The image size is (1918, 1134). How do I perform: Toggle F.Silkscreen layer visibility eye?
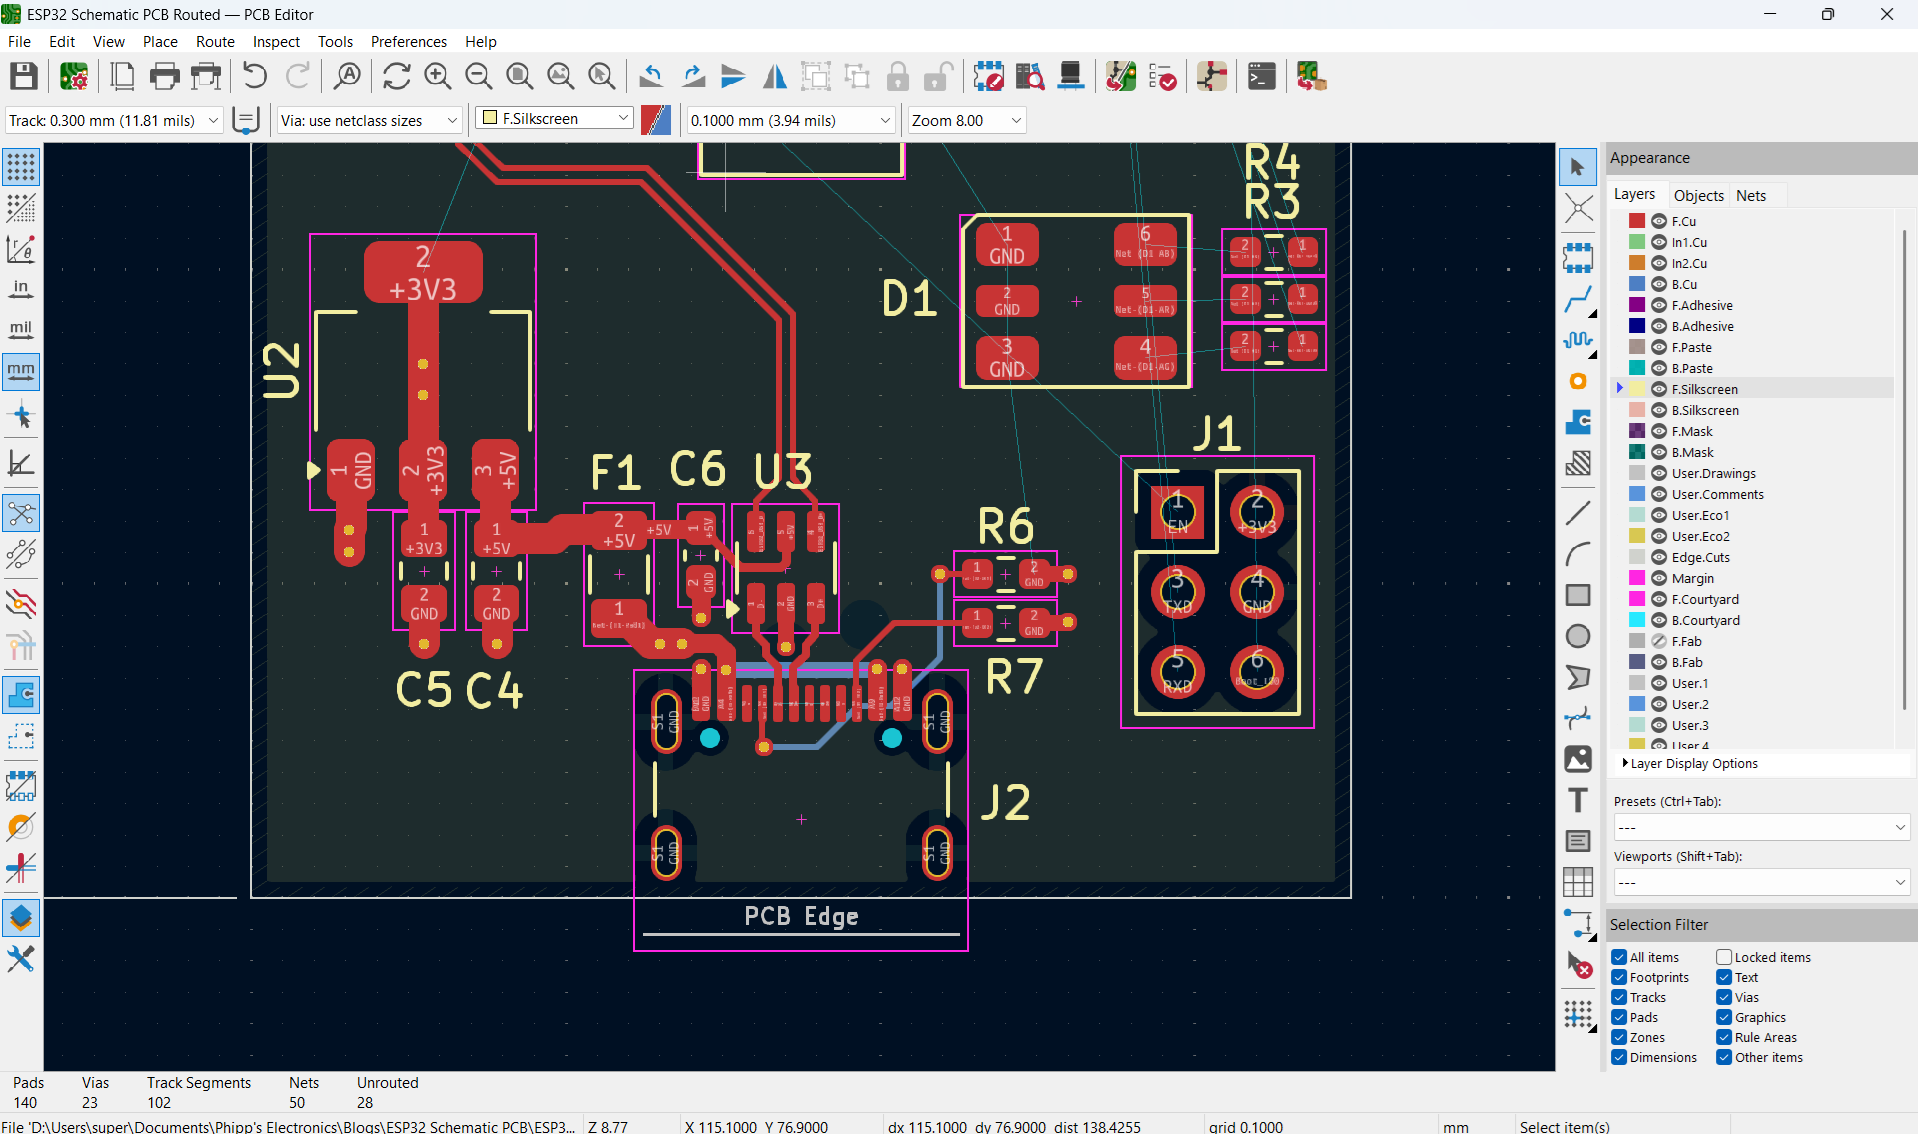[x=1659, y=389]
